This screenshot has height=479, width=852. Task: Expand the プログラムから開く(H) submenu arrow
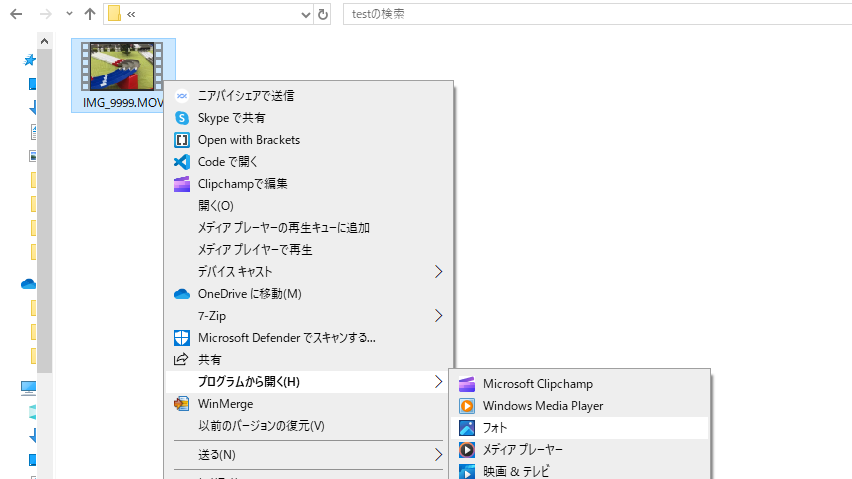[x=438, y=382]
